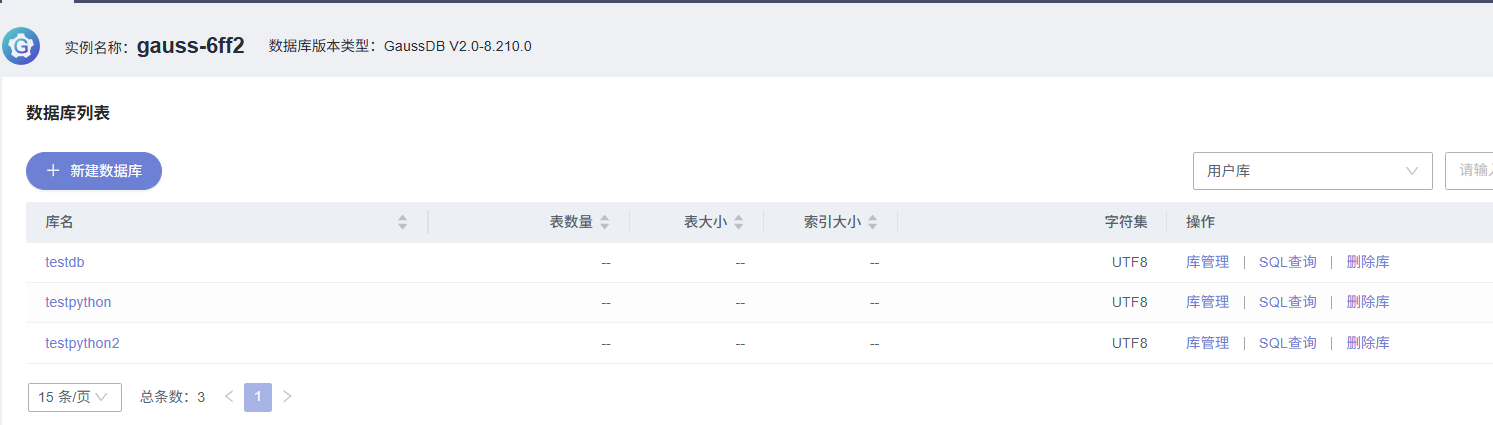
Task: Go to previous page arrow
Action: click(x=229, y=397)
